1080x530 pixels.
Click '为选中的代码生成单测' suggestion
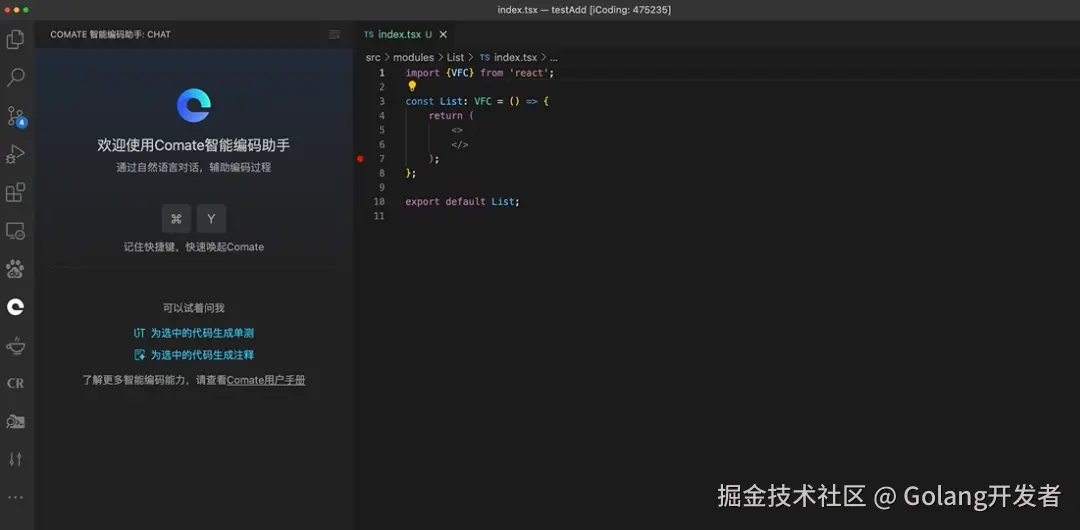coord(202,333)
